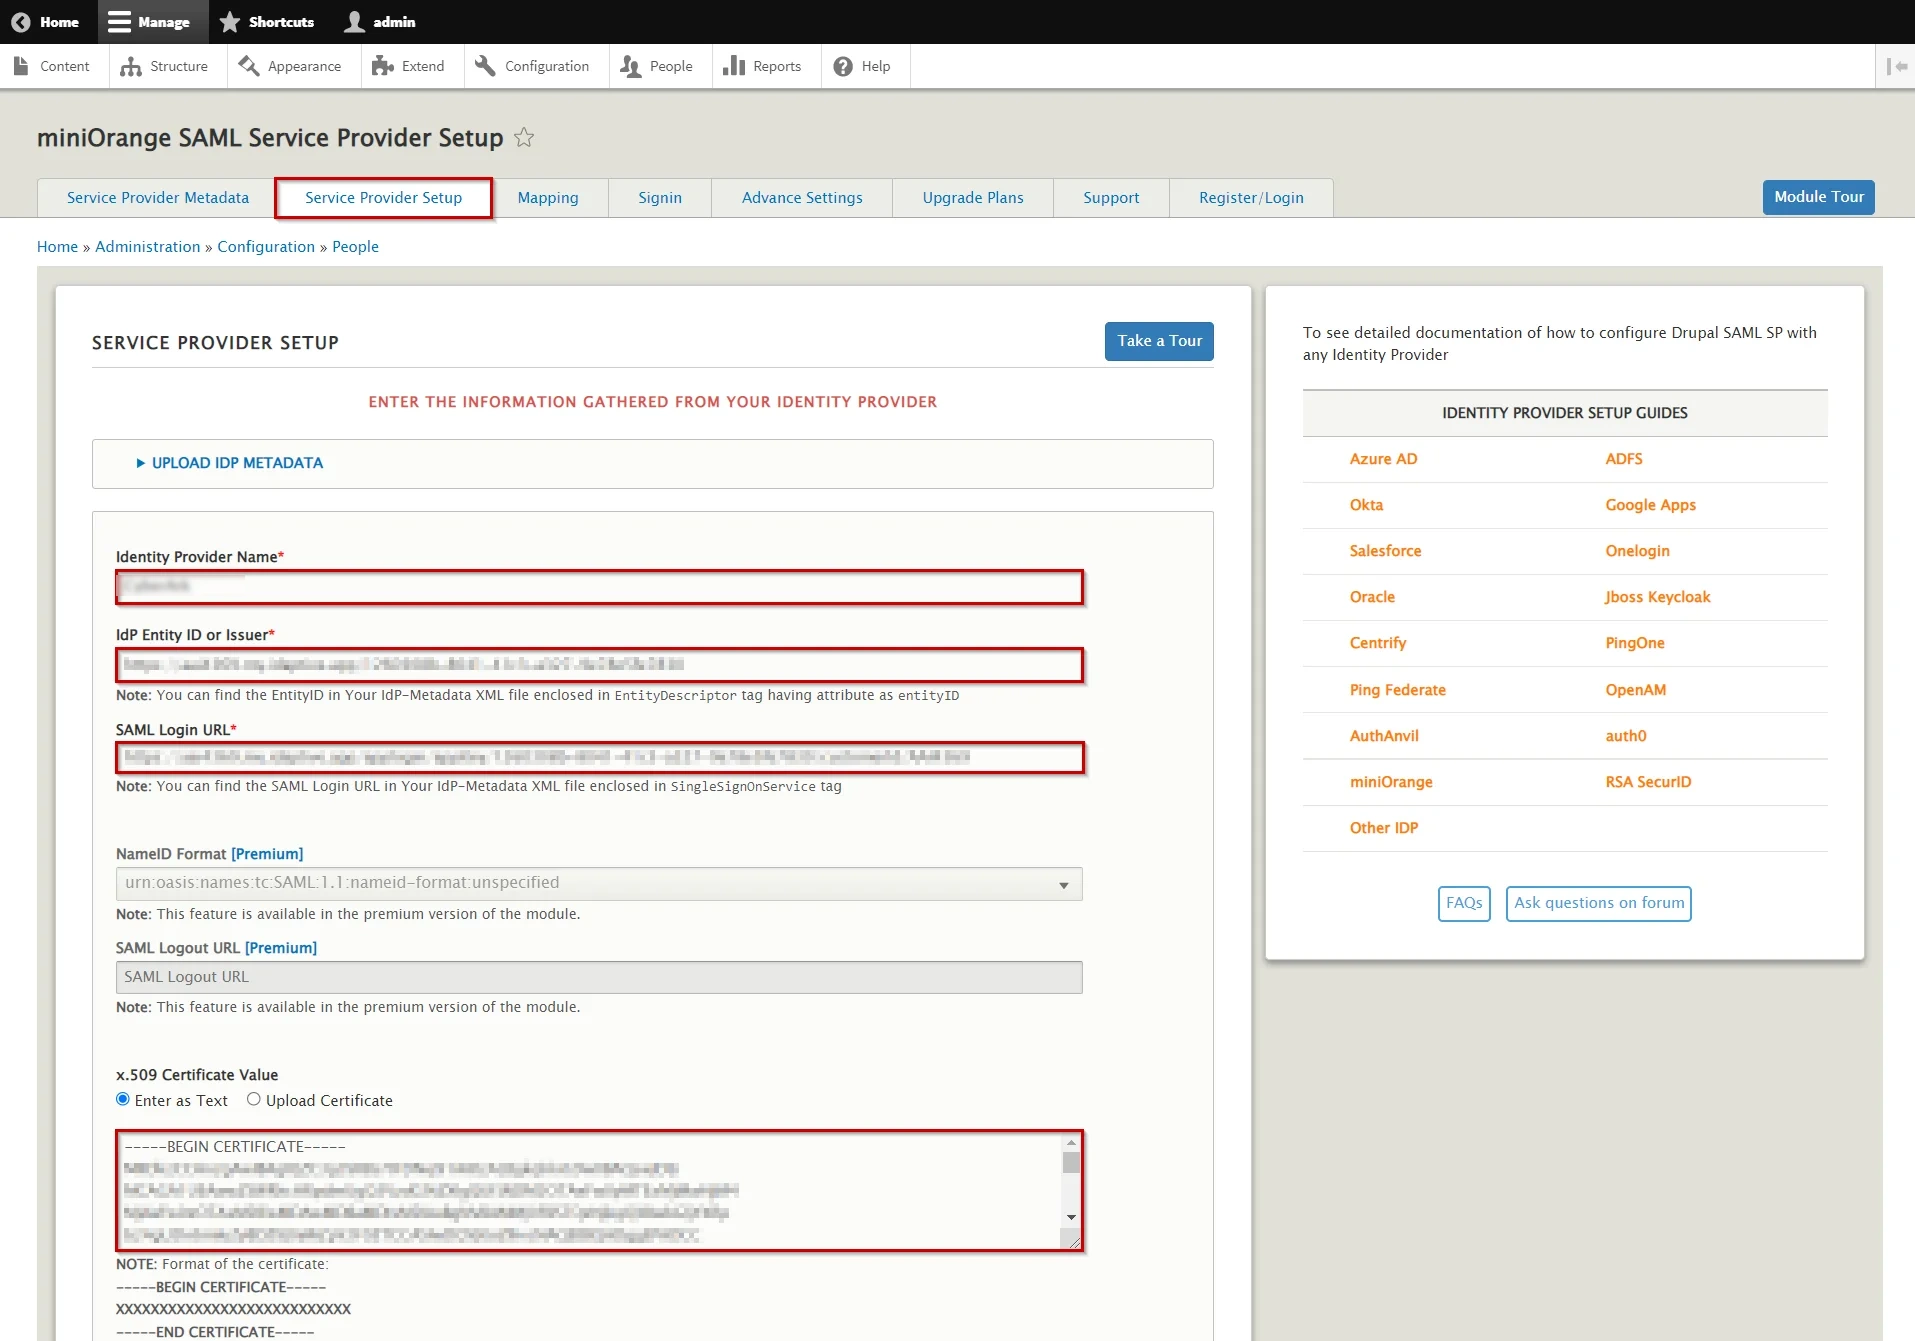Click the FAQs button
Image resolution: width=1915 pixels, height=1341 pixels.
click(1464, 903)
